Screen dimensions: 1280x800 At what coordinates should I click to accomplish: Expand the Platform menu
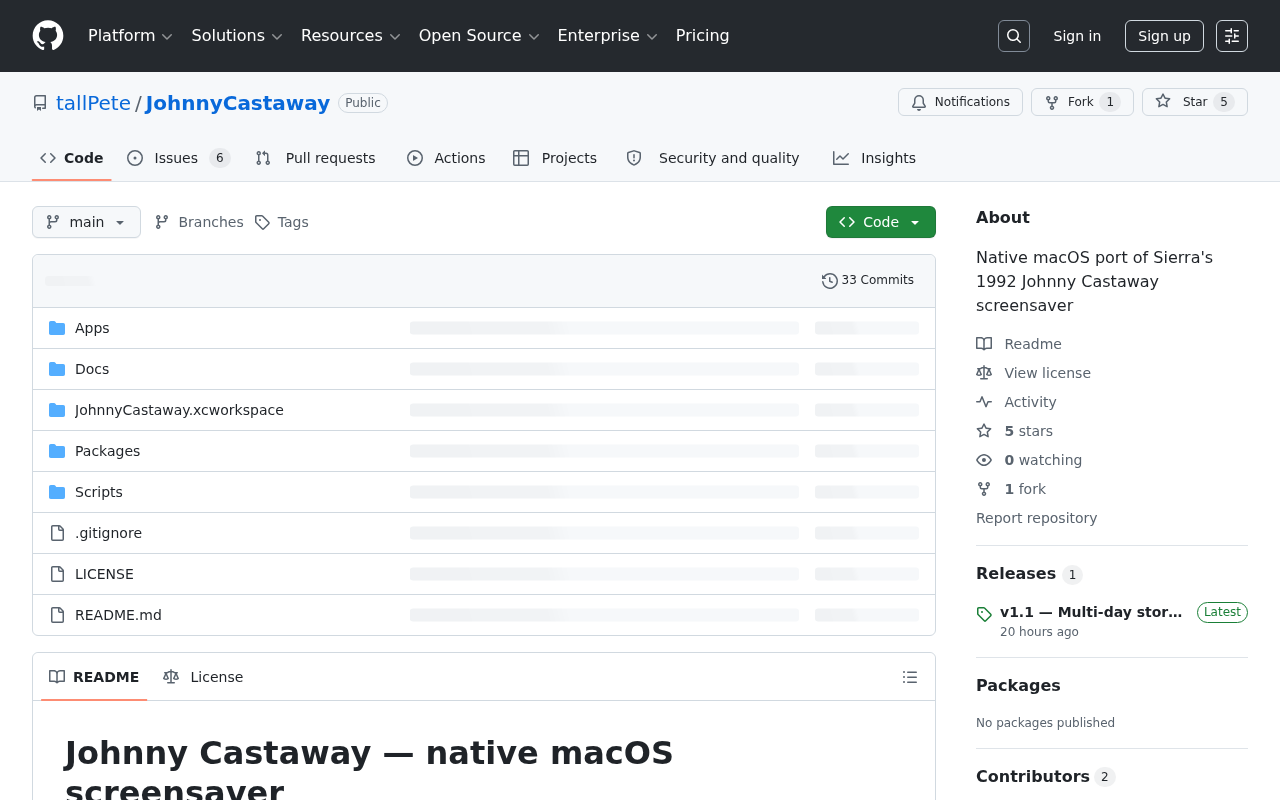coord(130,36)
